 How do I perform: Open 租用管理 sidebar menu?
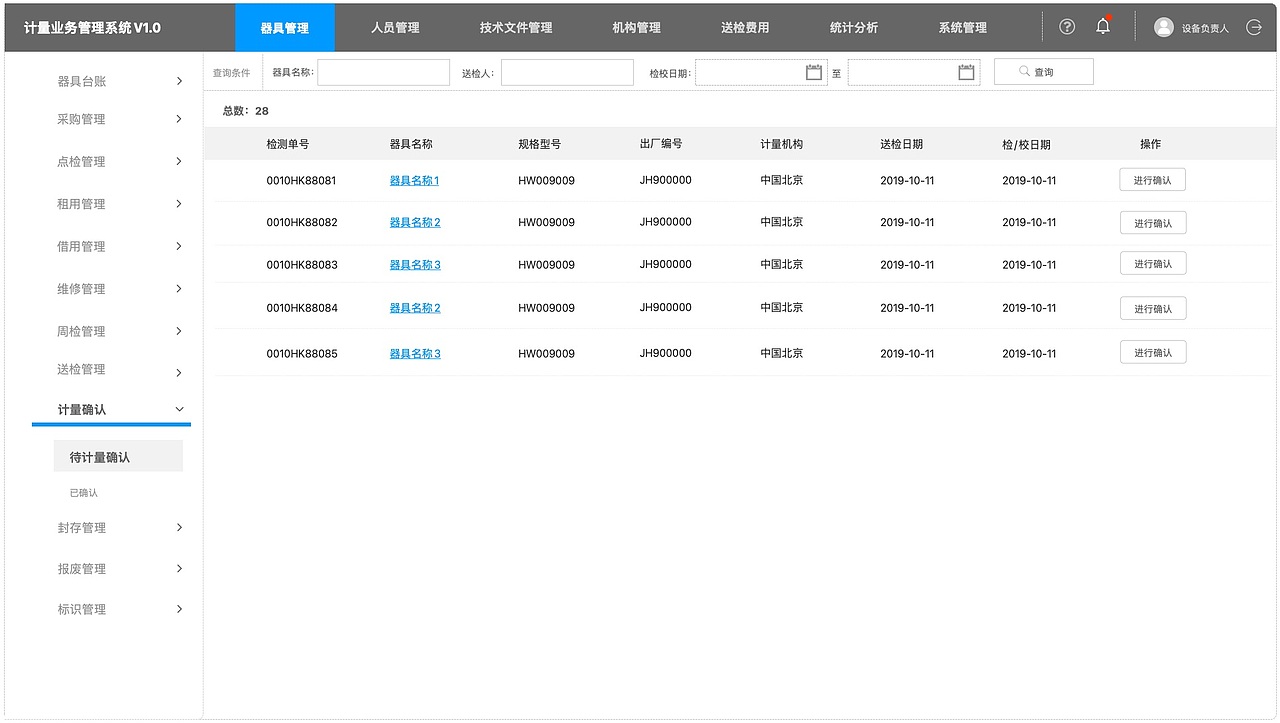81,204
